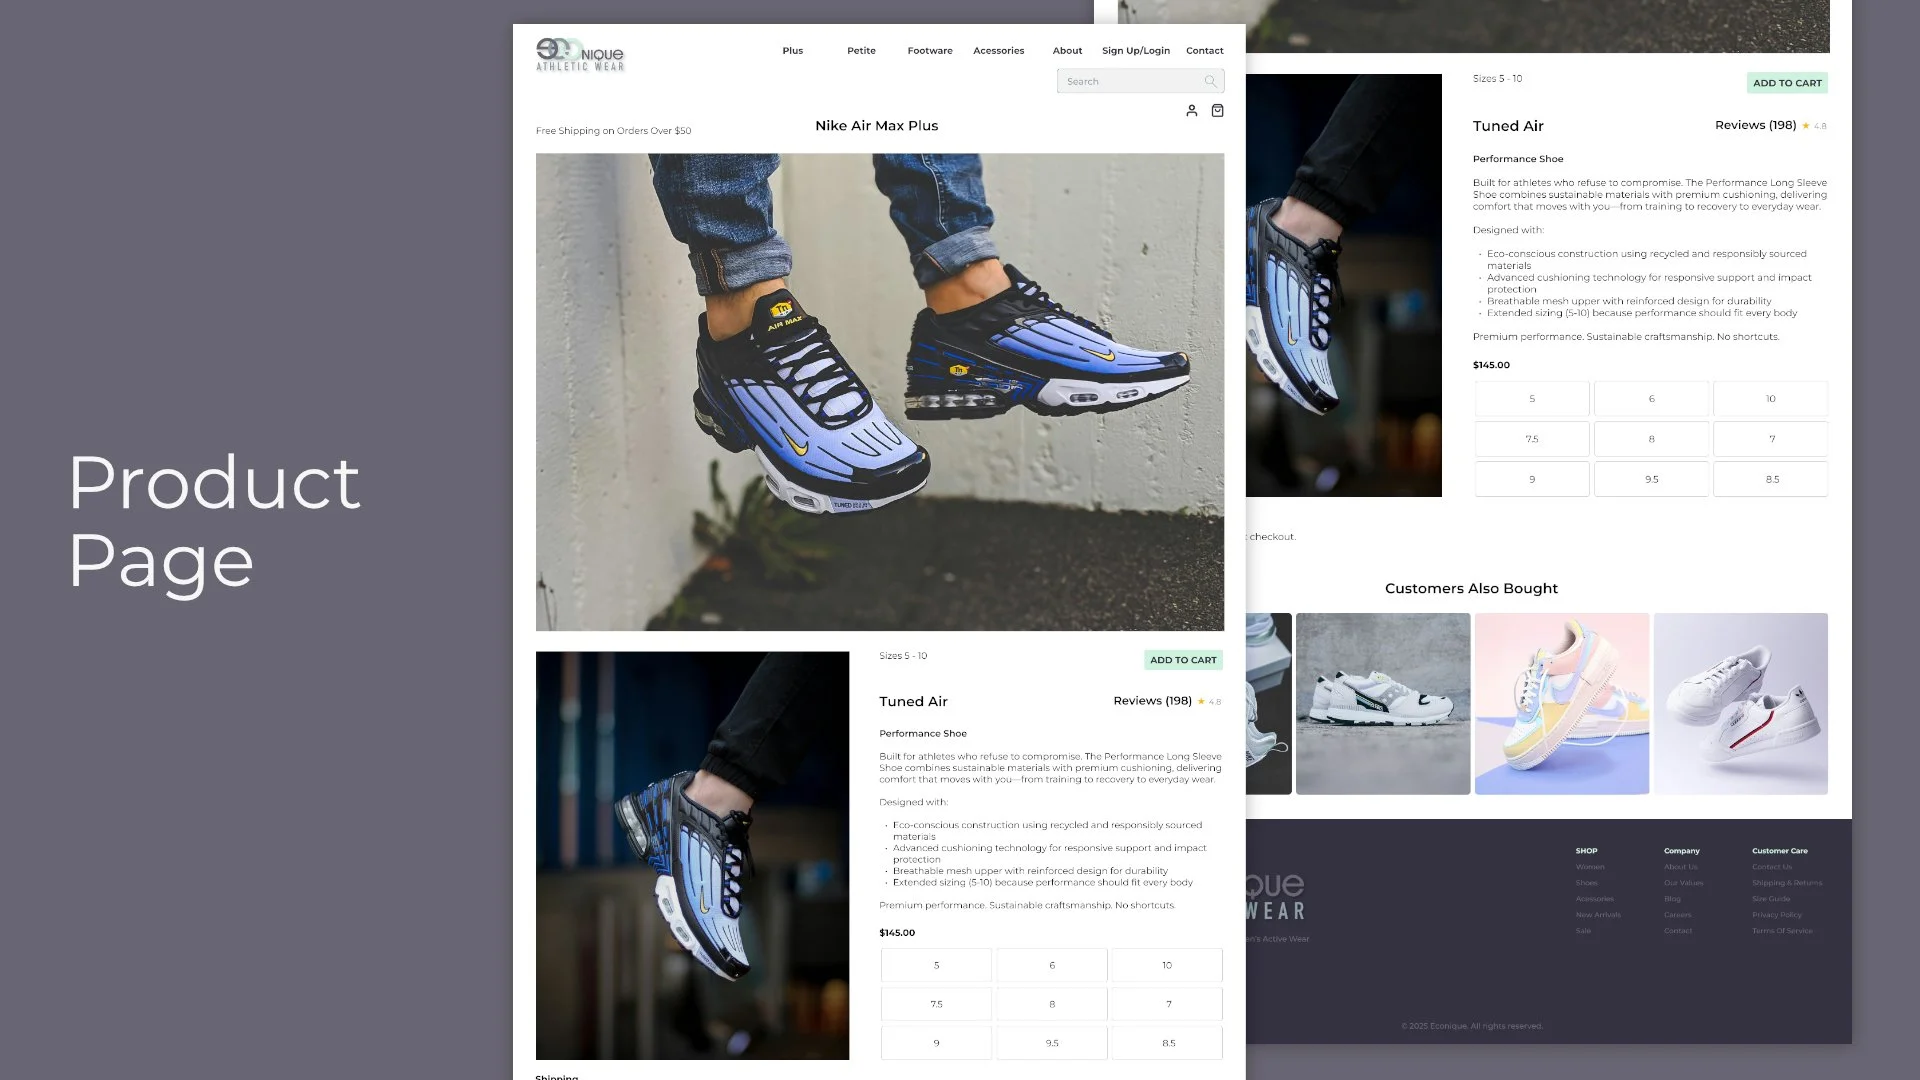1920x1080 pixels.
Task: Go to the Acessories nav link
Action: pyautogui.click(x=998, y=51)
